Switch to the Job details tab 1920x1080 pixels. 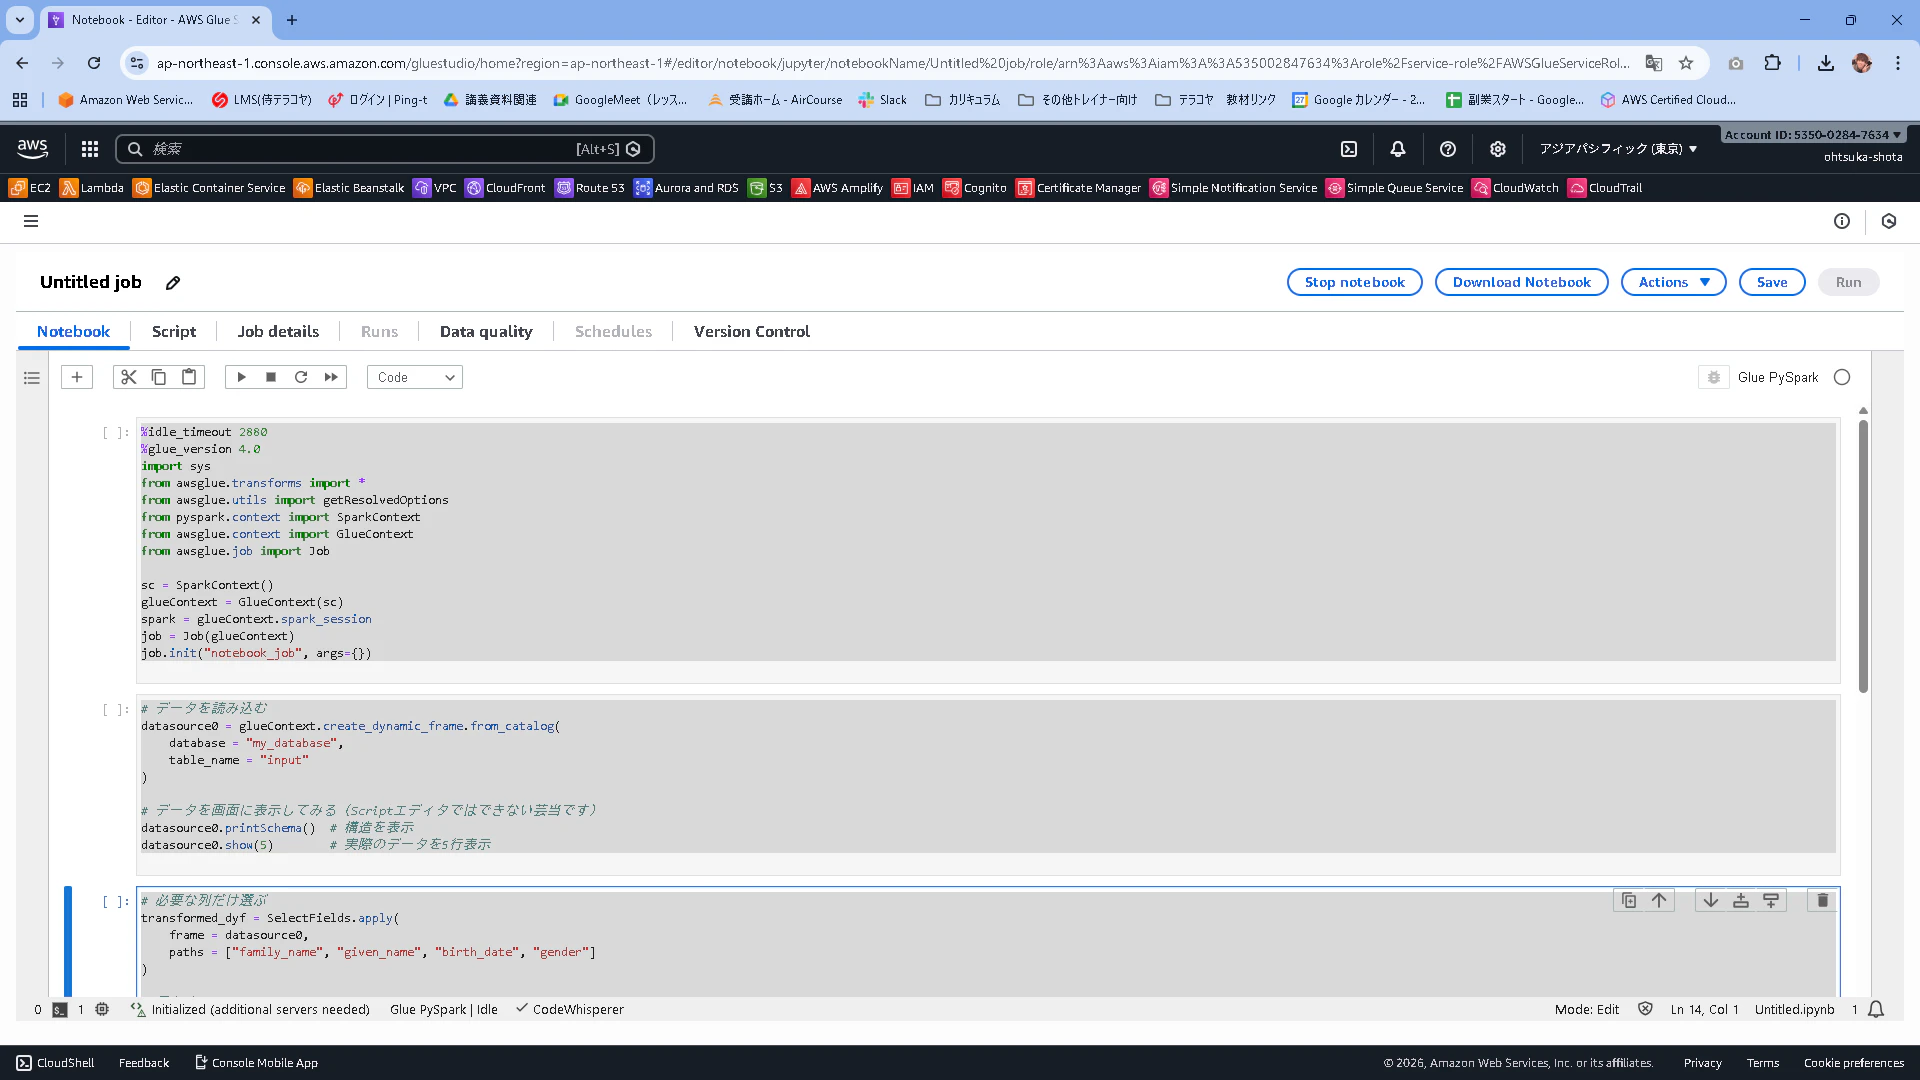[278, 331]
